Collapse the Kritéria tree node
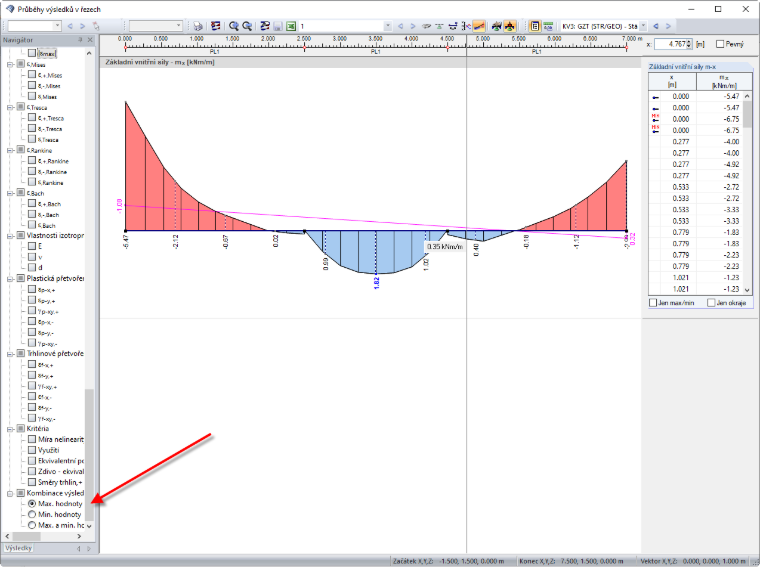 tap(10, 429)
